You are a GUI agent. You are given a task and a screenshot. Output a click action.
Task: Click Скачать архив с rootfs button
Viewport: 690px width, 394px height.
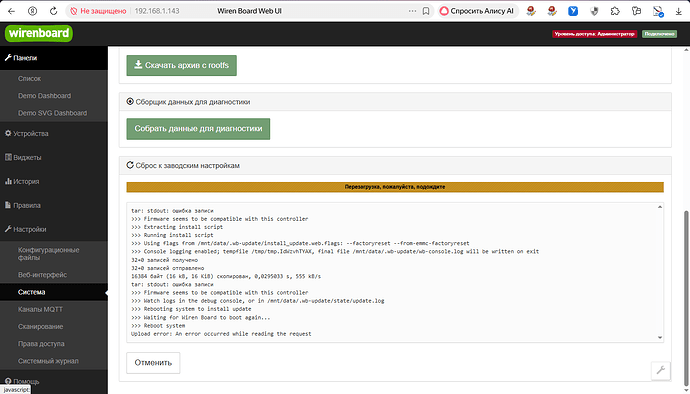tap(181, 65)
